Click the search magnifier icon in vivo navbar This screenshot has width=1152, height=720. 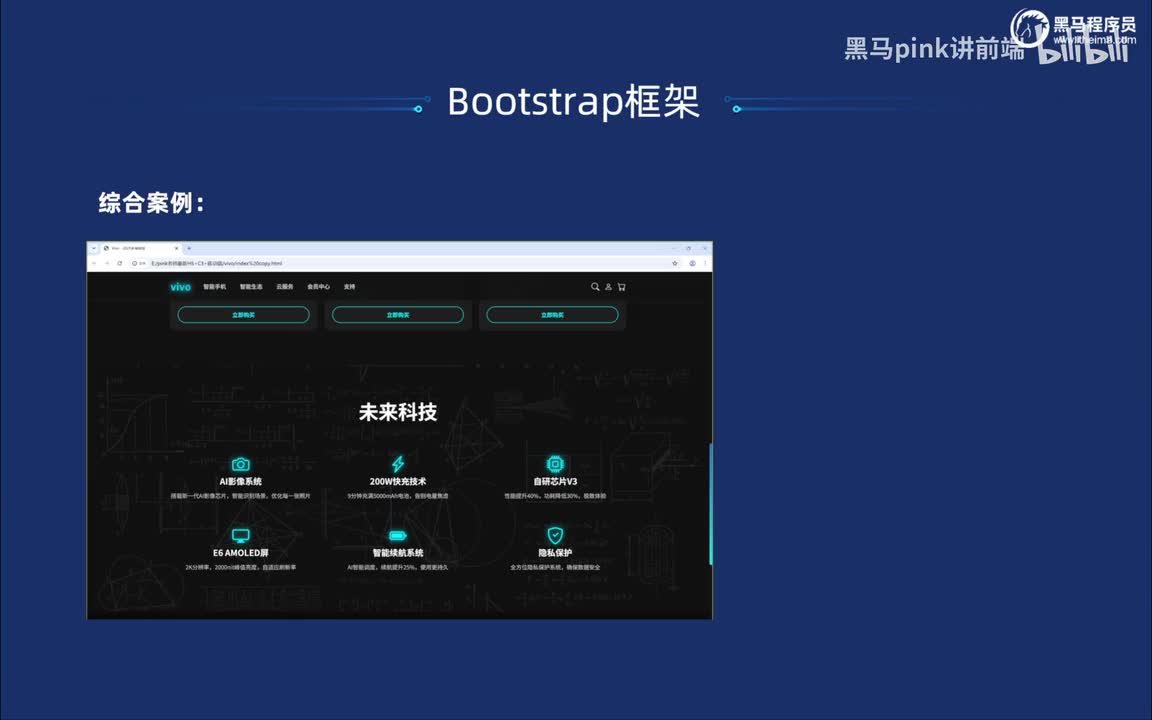(x=595, y=287)
